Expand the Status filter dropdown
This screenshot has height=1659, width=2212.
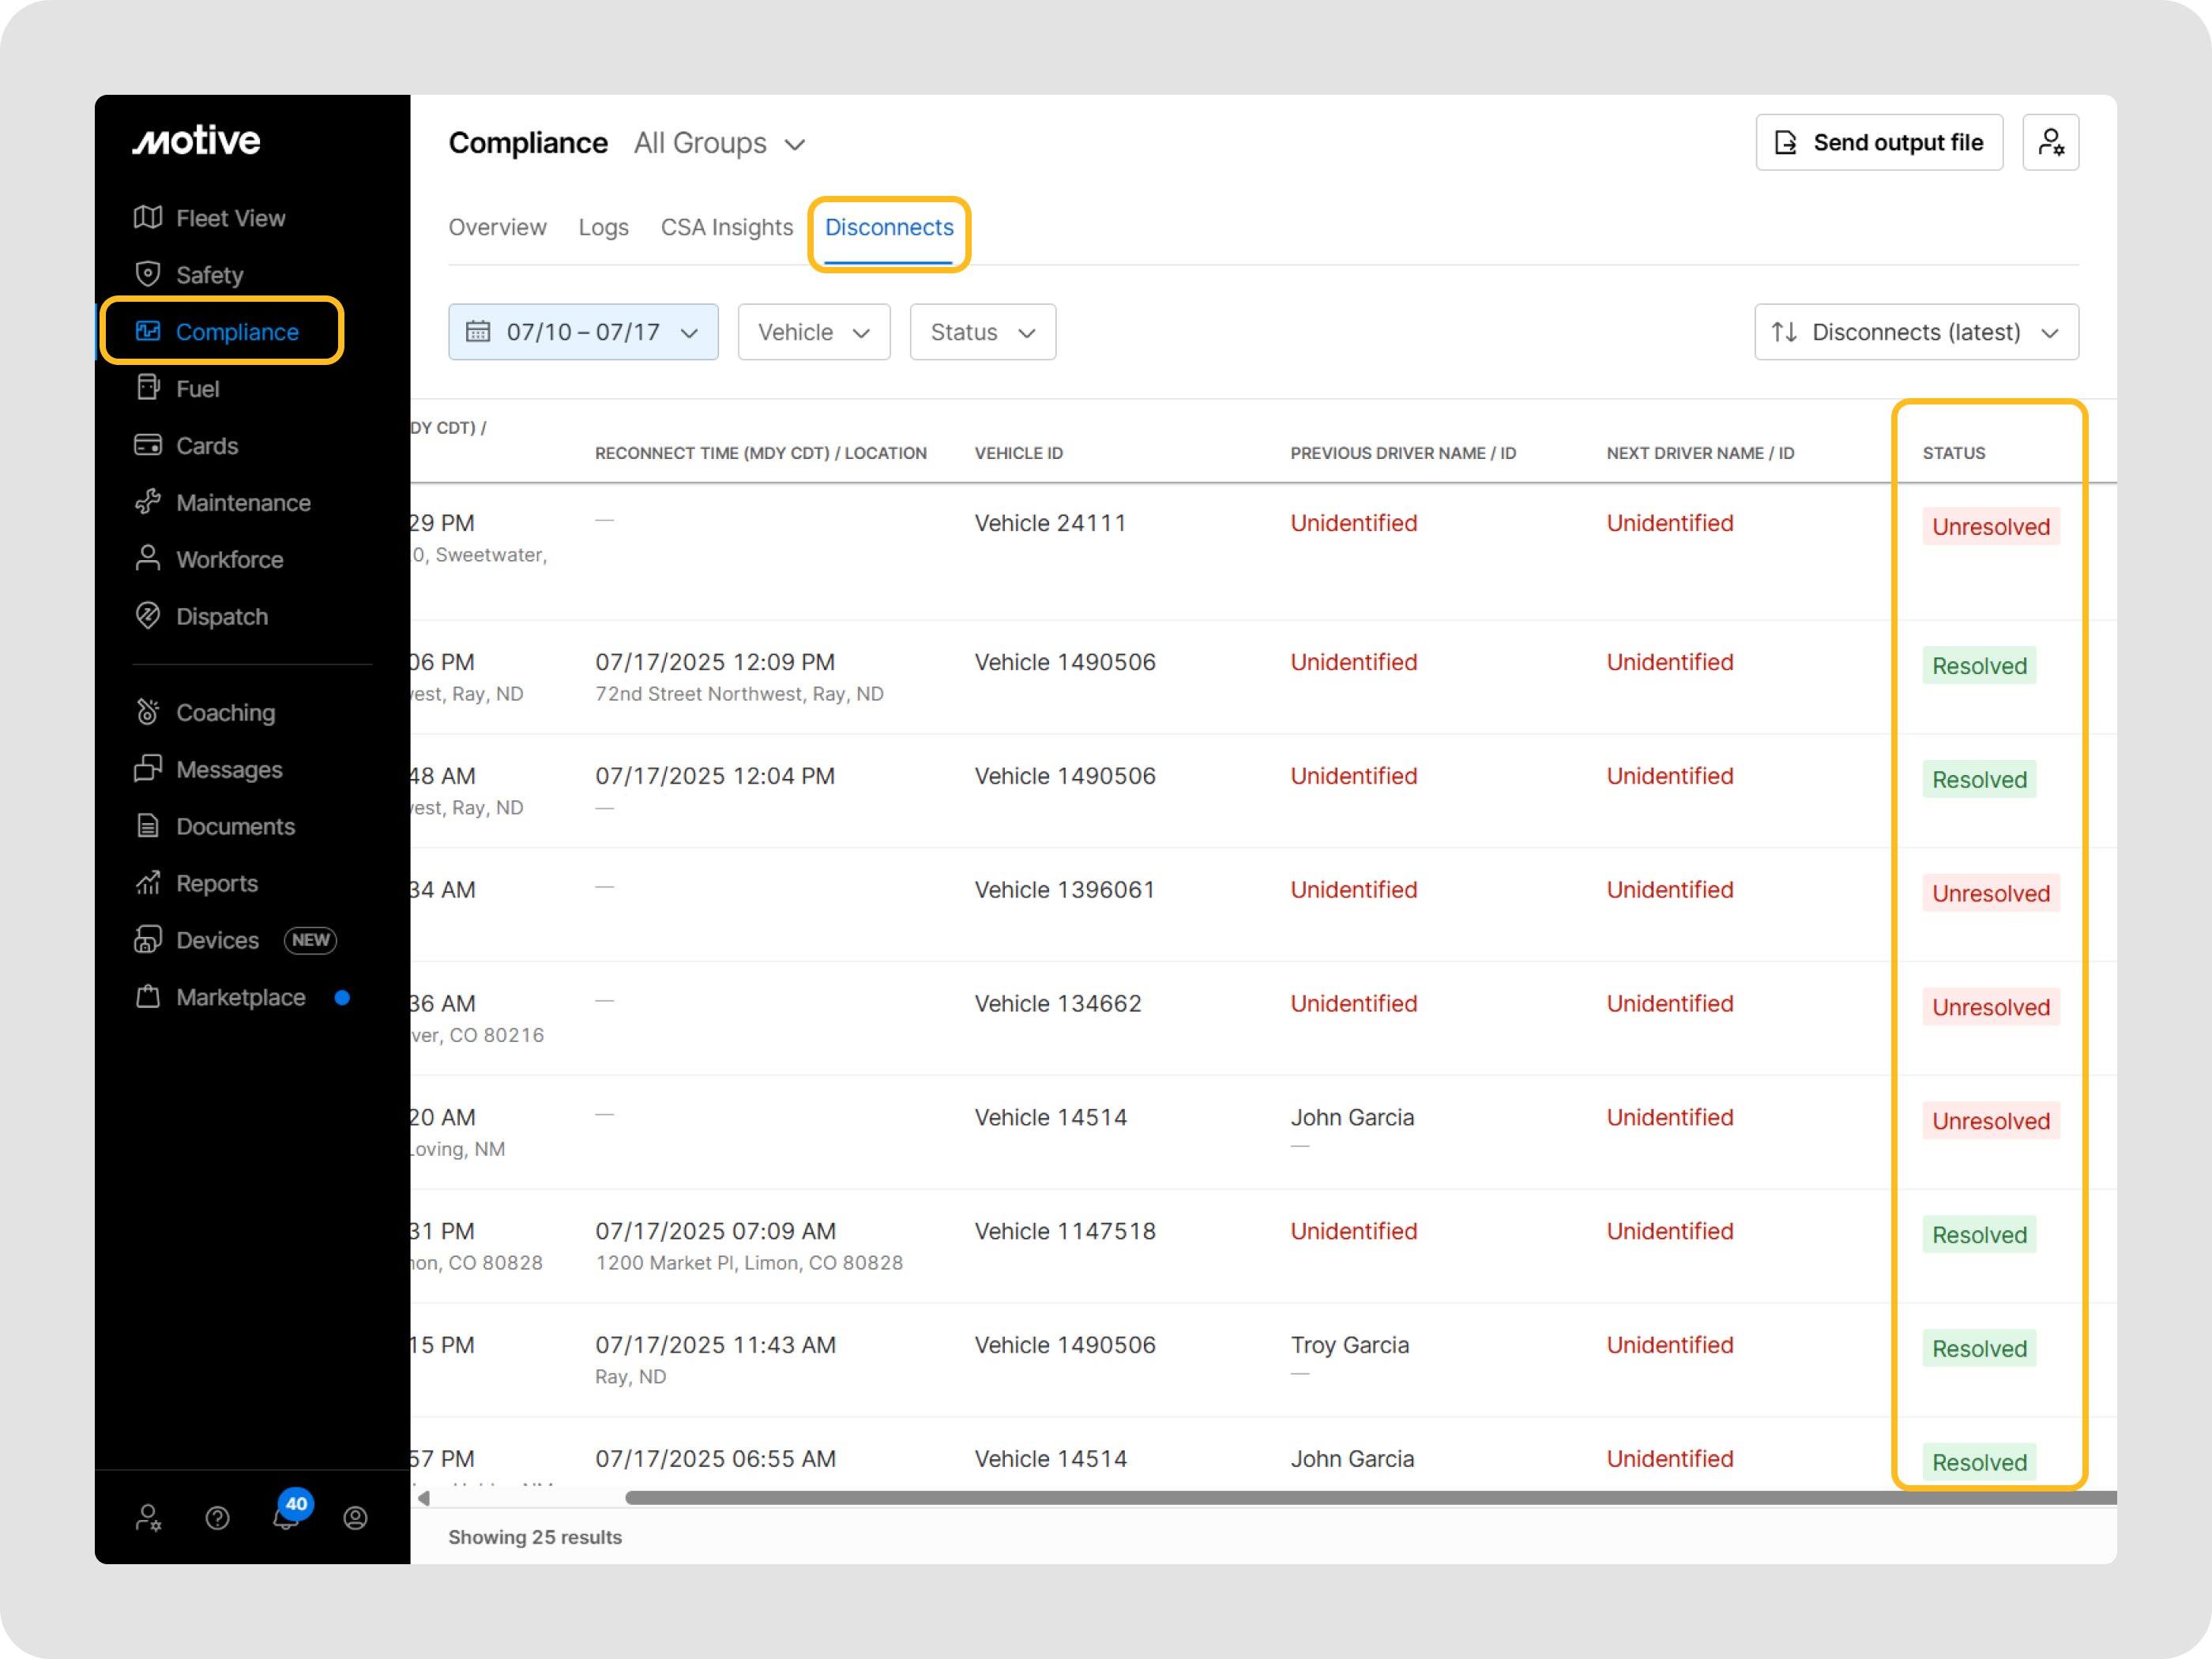click(981, 332)
